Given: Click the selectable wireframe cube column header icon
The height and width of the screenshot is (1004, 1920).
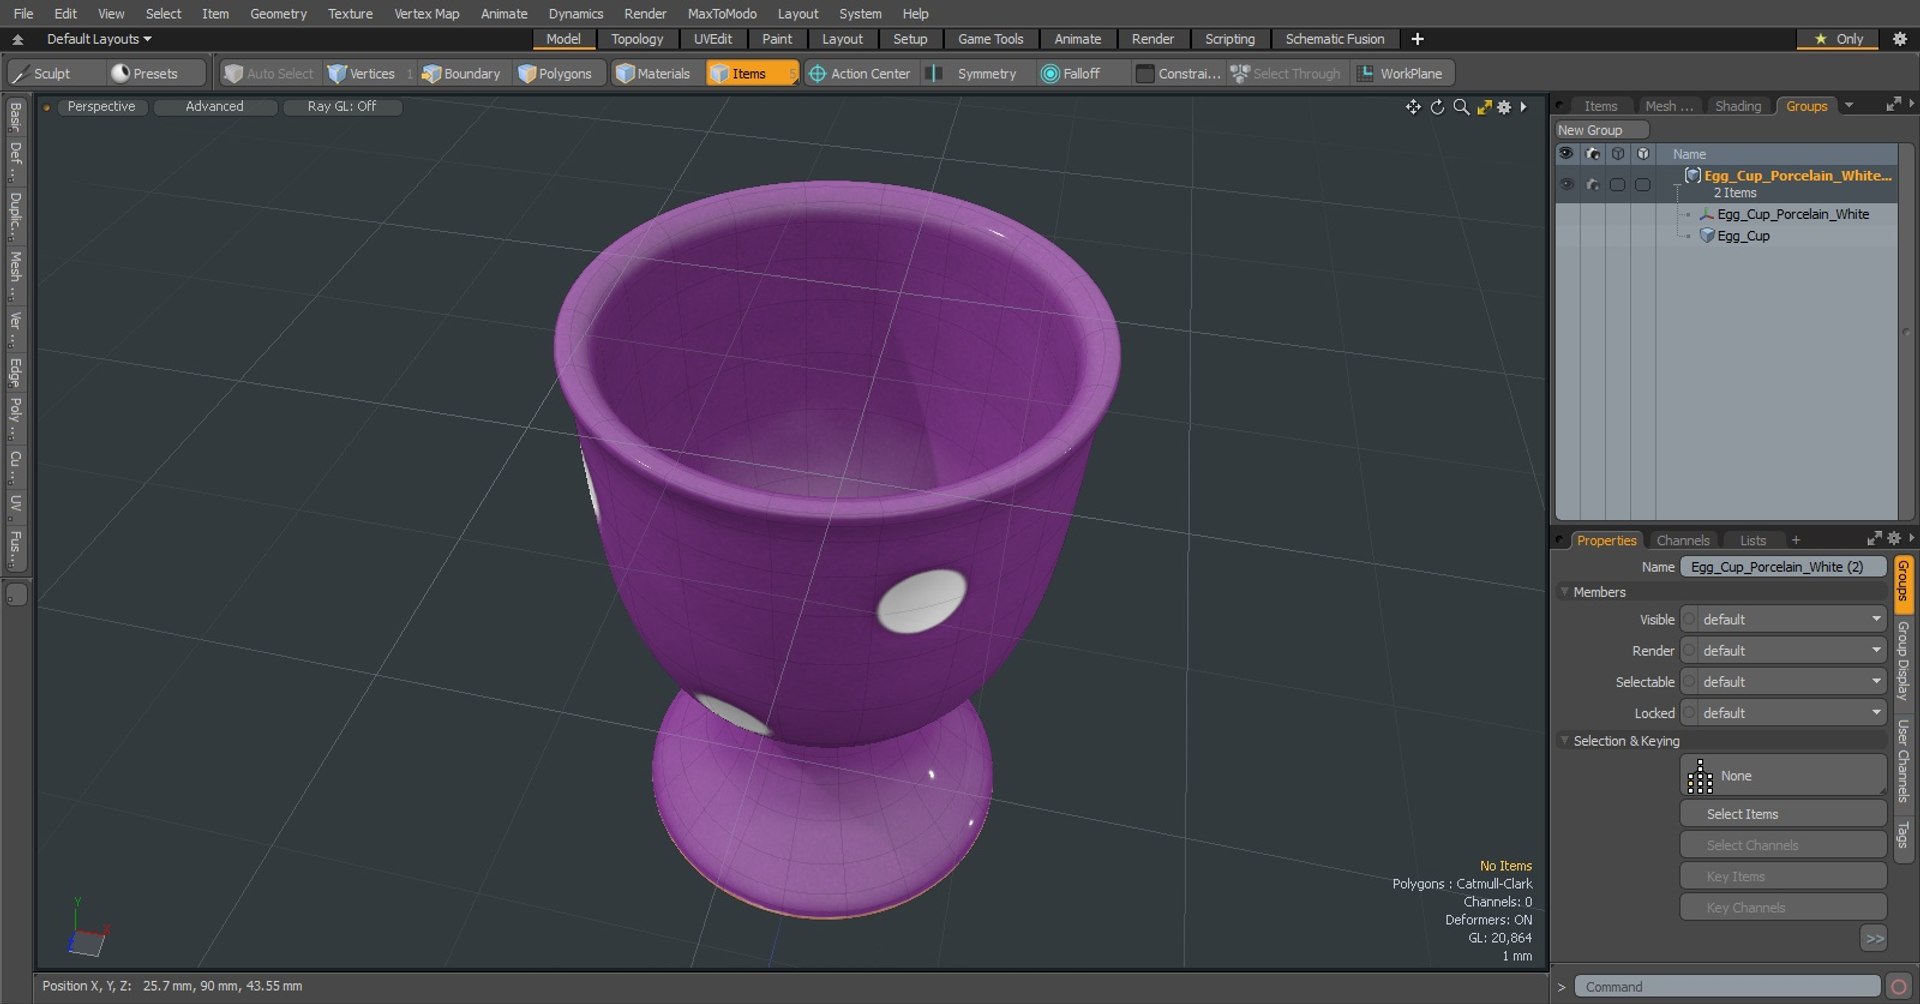Looking at the screenshot, I should coord(1618,154).
